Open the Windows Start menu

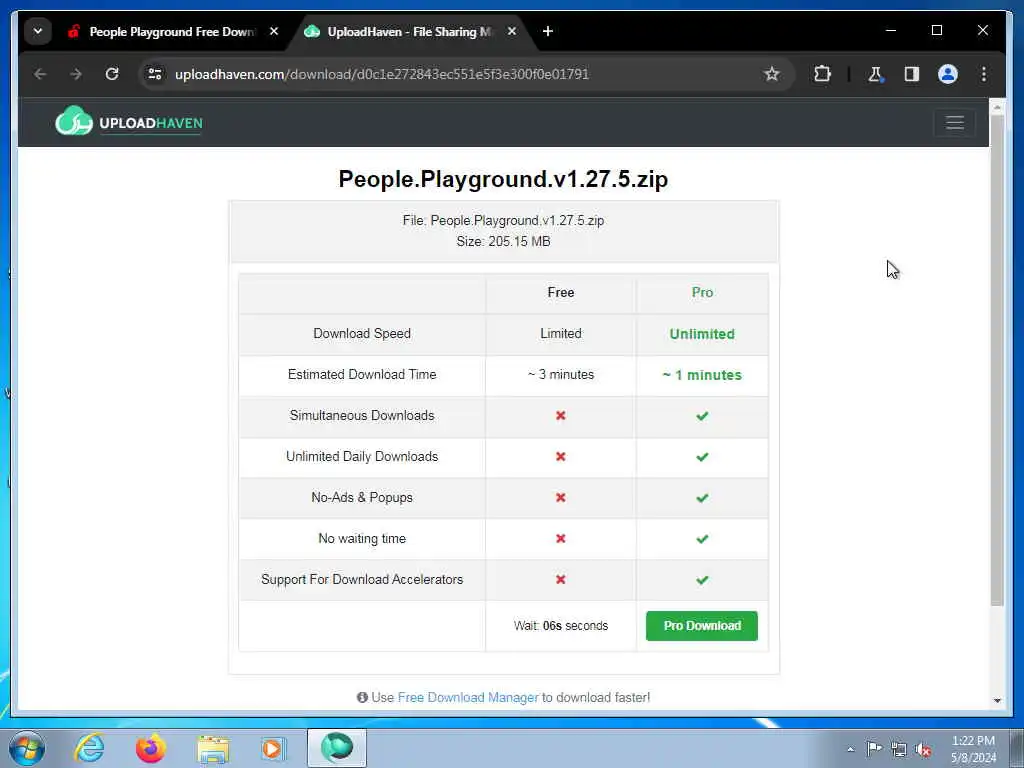pyautogui.click(x=27, y=748)
